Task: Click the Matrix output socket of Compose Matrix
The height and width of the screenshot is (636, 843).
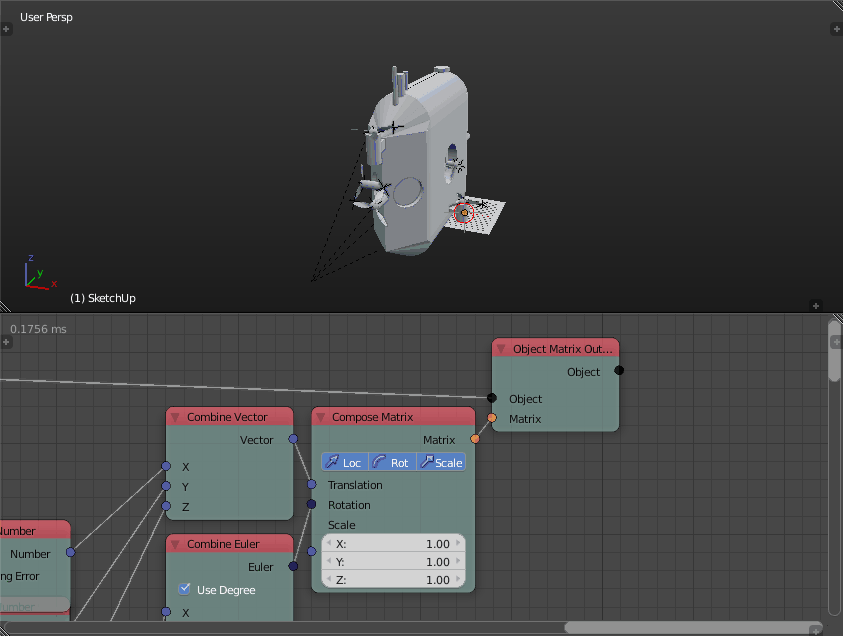Action: 475,438
